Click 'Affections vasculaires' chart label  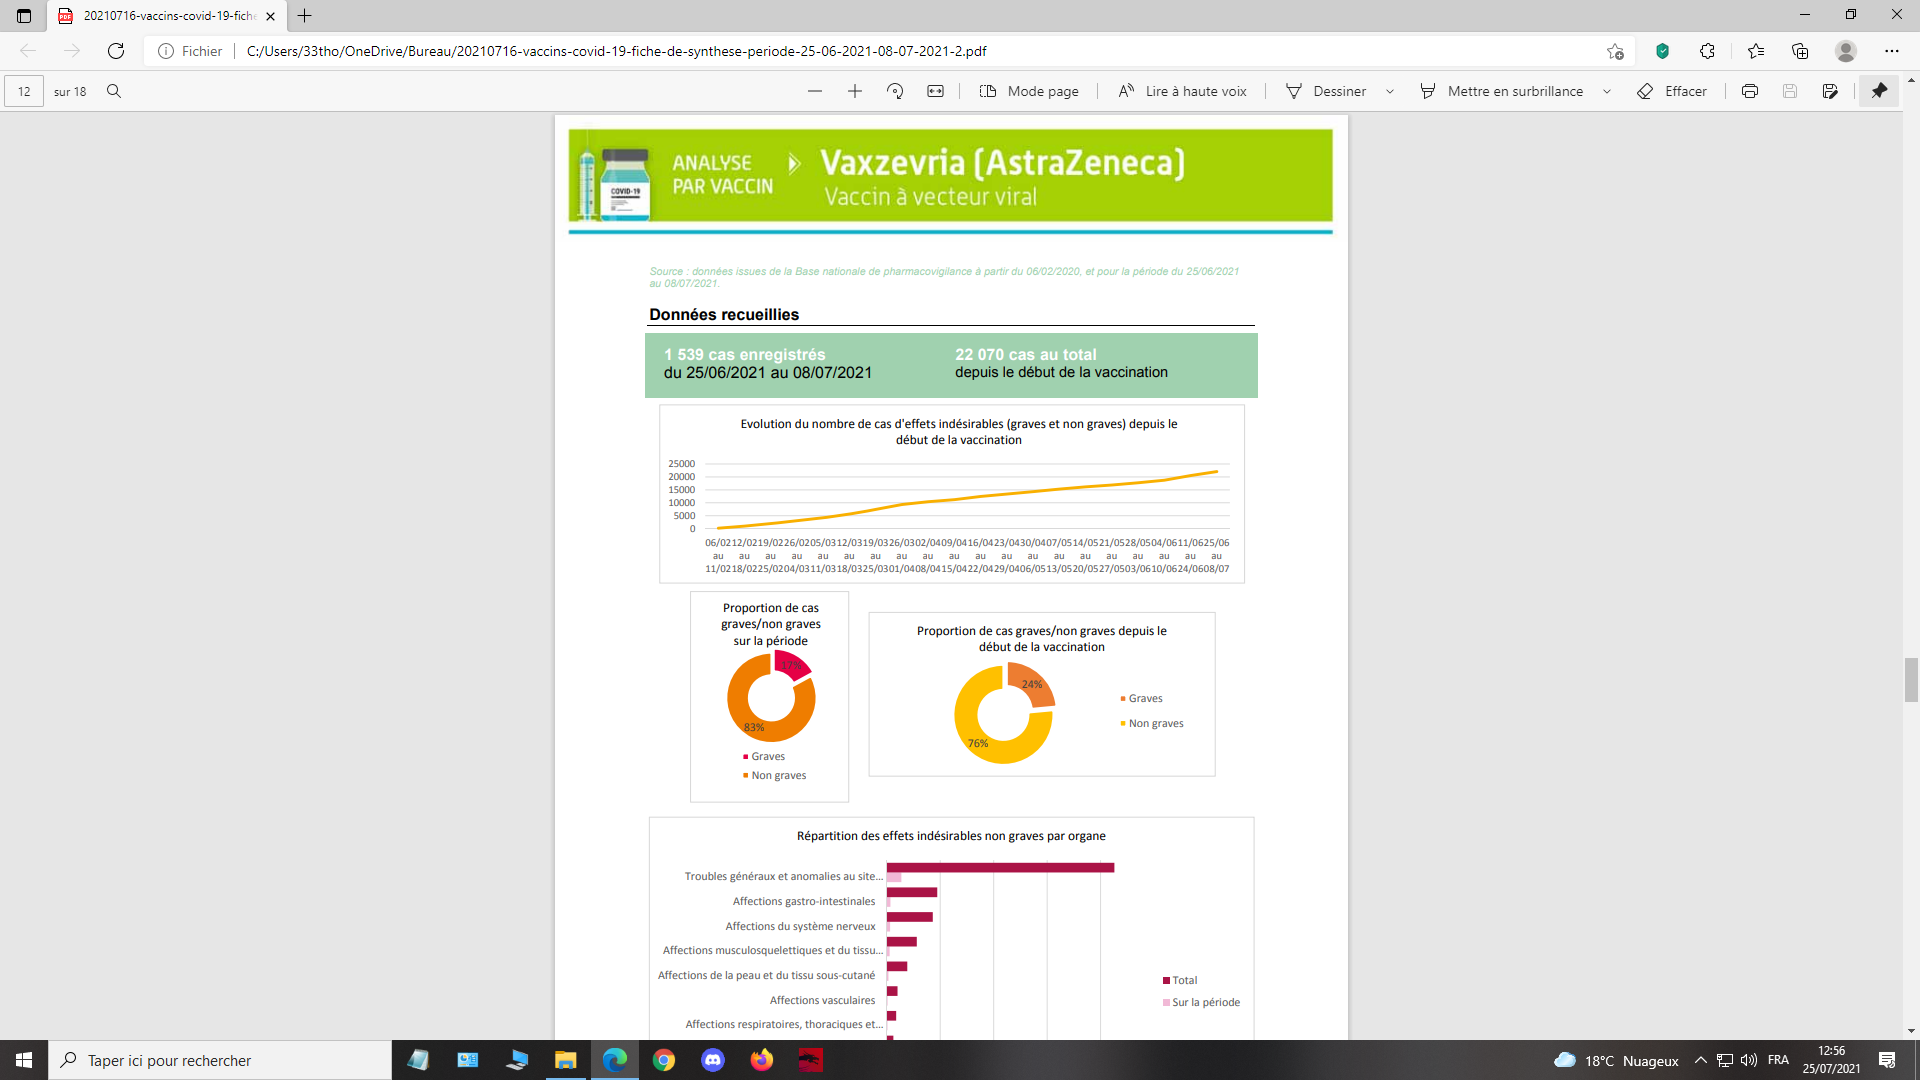[822, 1000]
